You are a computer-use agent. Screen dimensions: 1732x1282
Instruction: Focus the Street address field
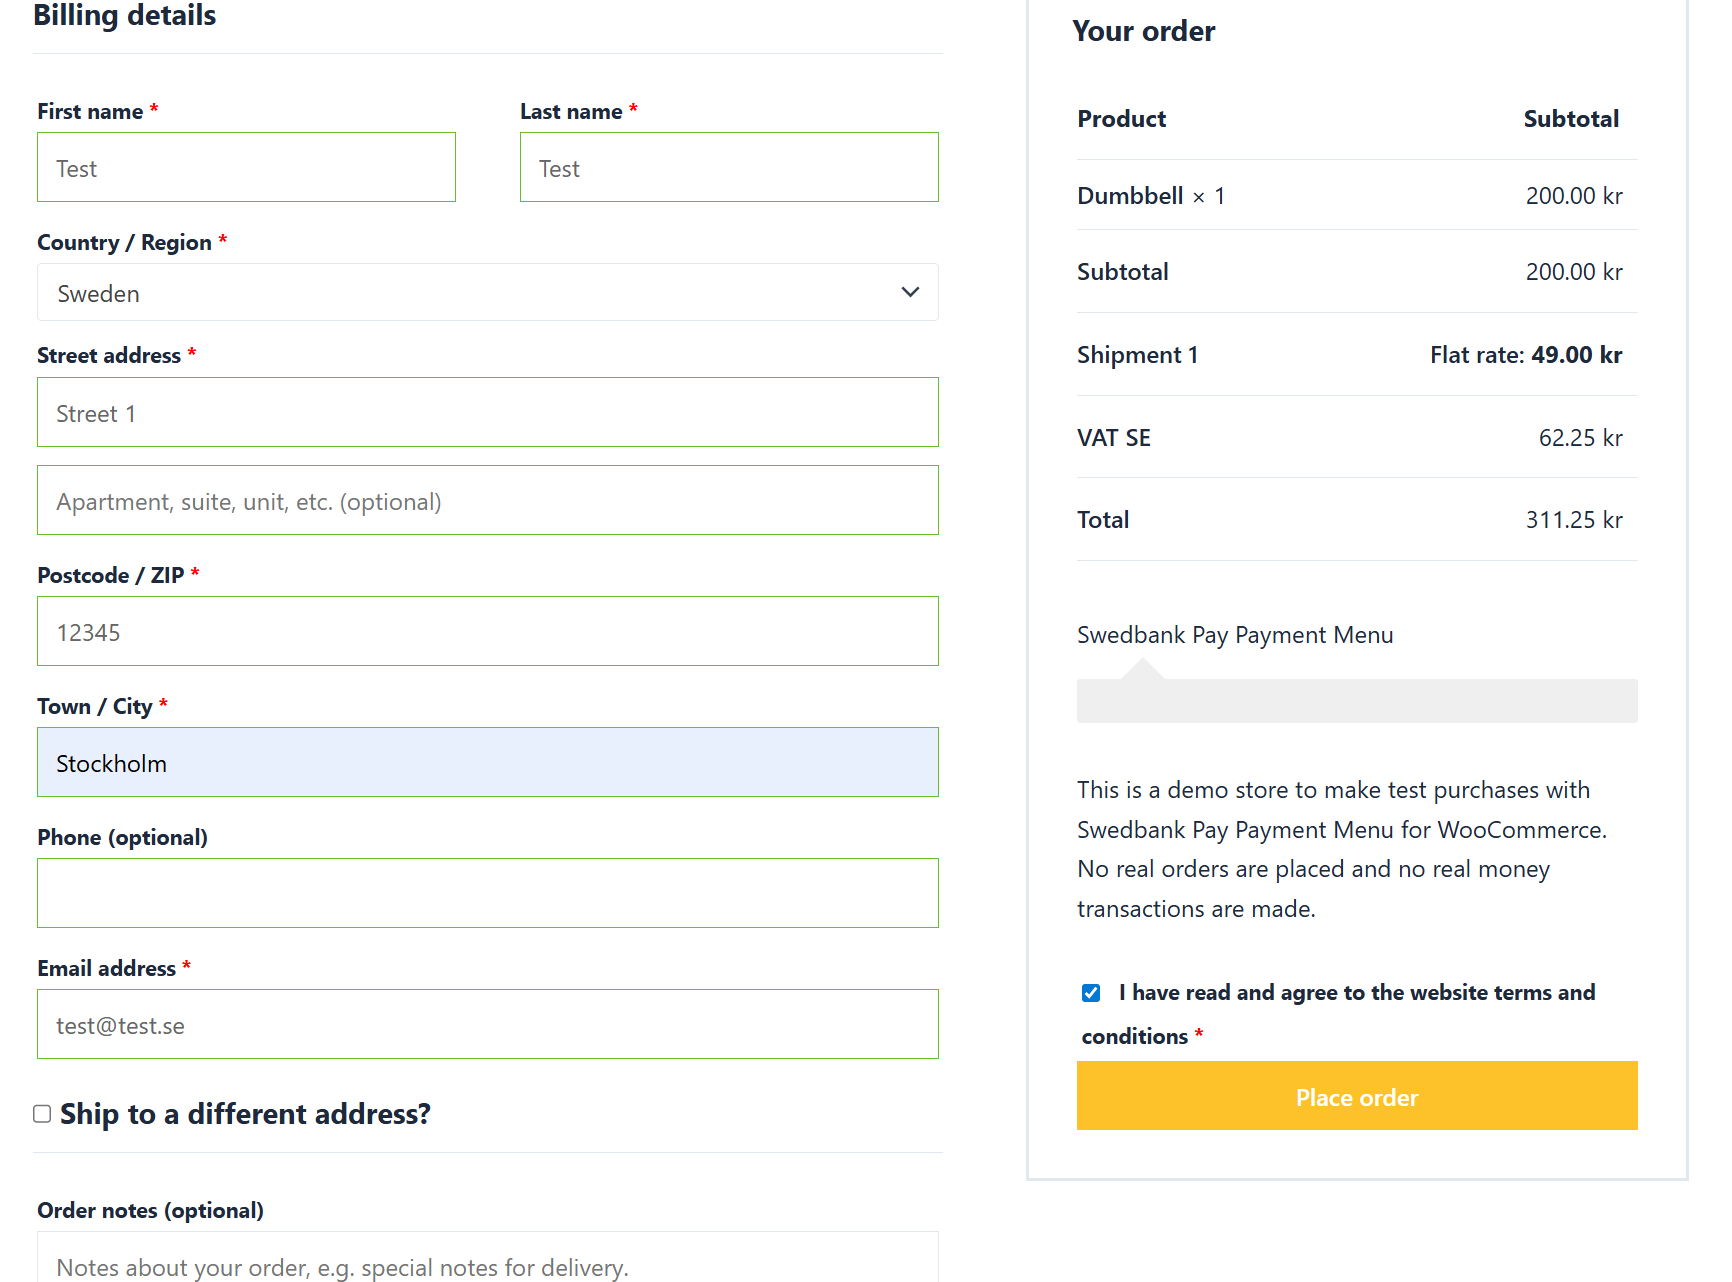(x=487, y=413)
